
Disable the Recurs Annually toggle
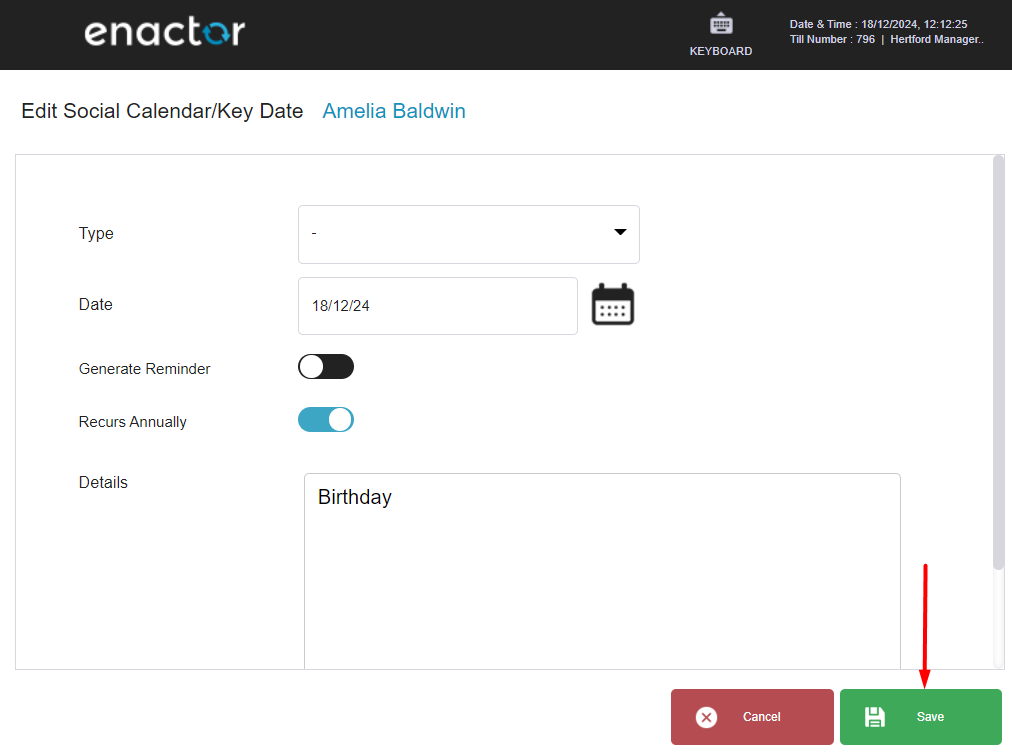326,419
